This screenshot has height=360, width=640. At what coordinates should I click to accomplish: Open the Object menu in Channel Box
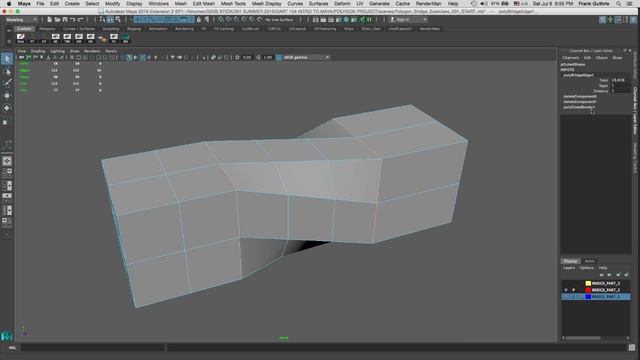(x=601, y=58)
